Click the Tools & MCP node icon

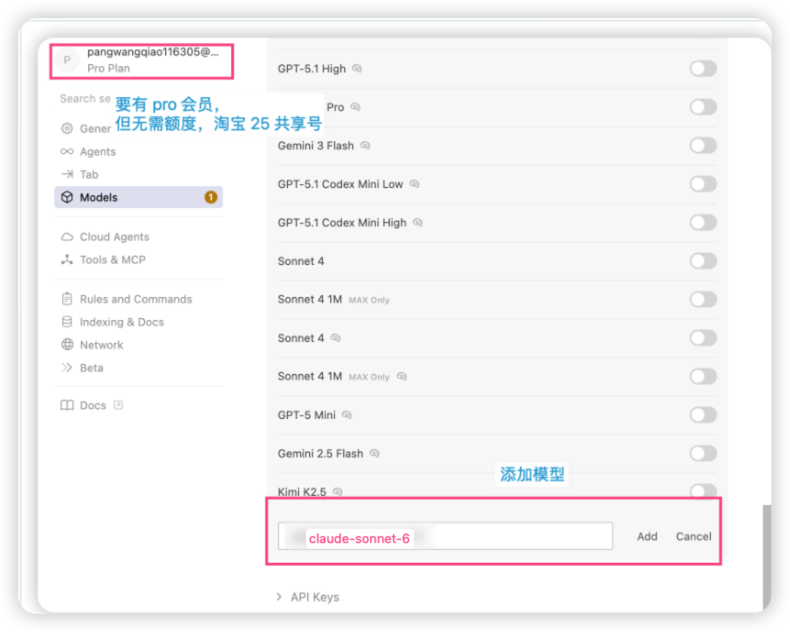tap(67, 260)
